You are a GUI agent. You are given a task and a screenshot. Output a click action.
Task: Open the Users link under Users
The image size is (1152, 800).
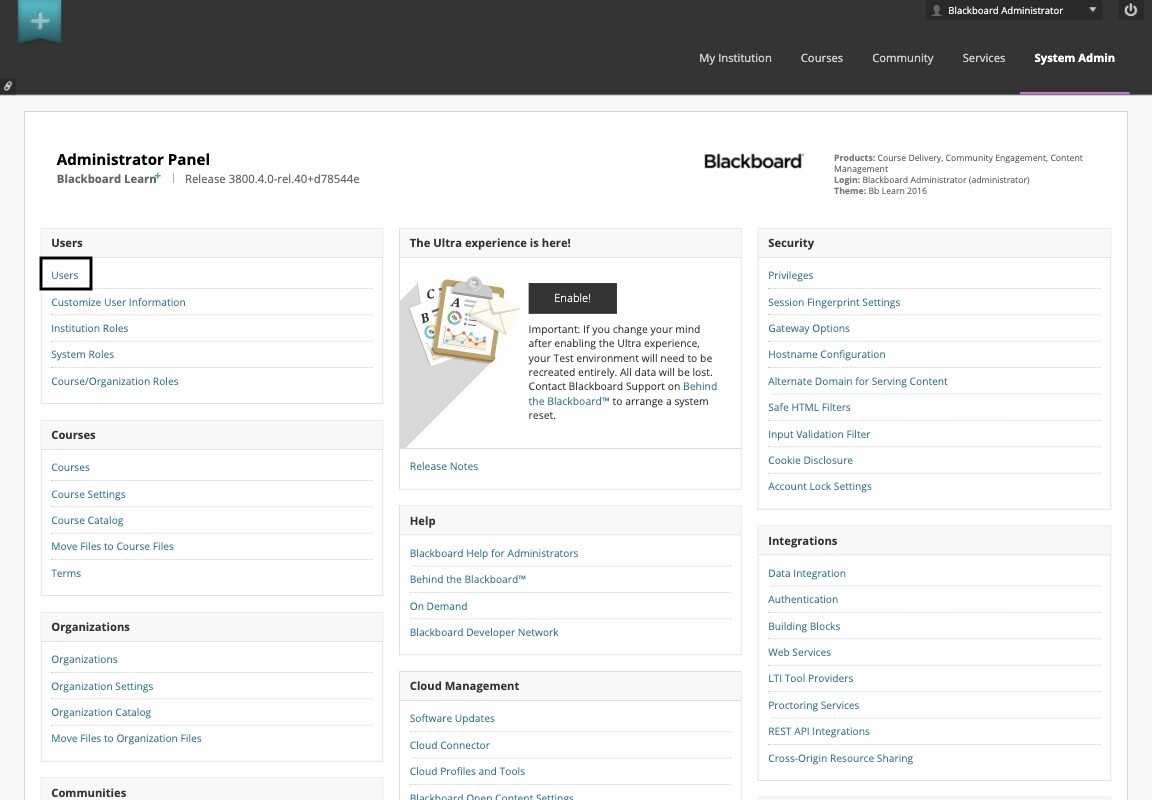coord(65,275)
